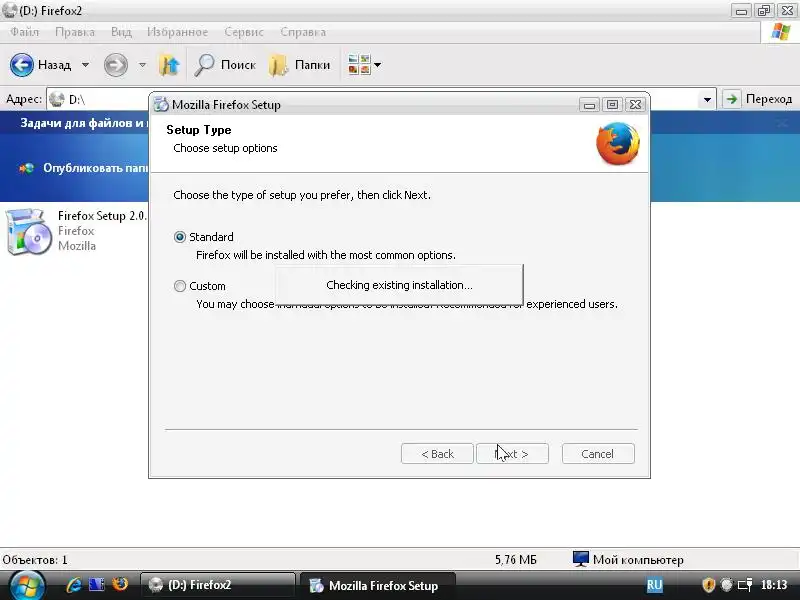The height and width of the screenshot is (600, 800).
Task: Click Опубликовать папку task link
Action: tap(84, 168)
